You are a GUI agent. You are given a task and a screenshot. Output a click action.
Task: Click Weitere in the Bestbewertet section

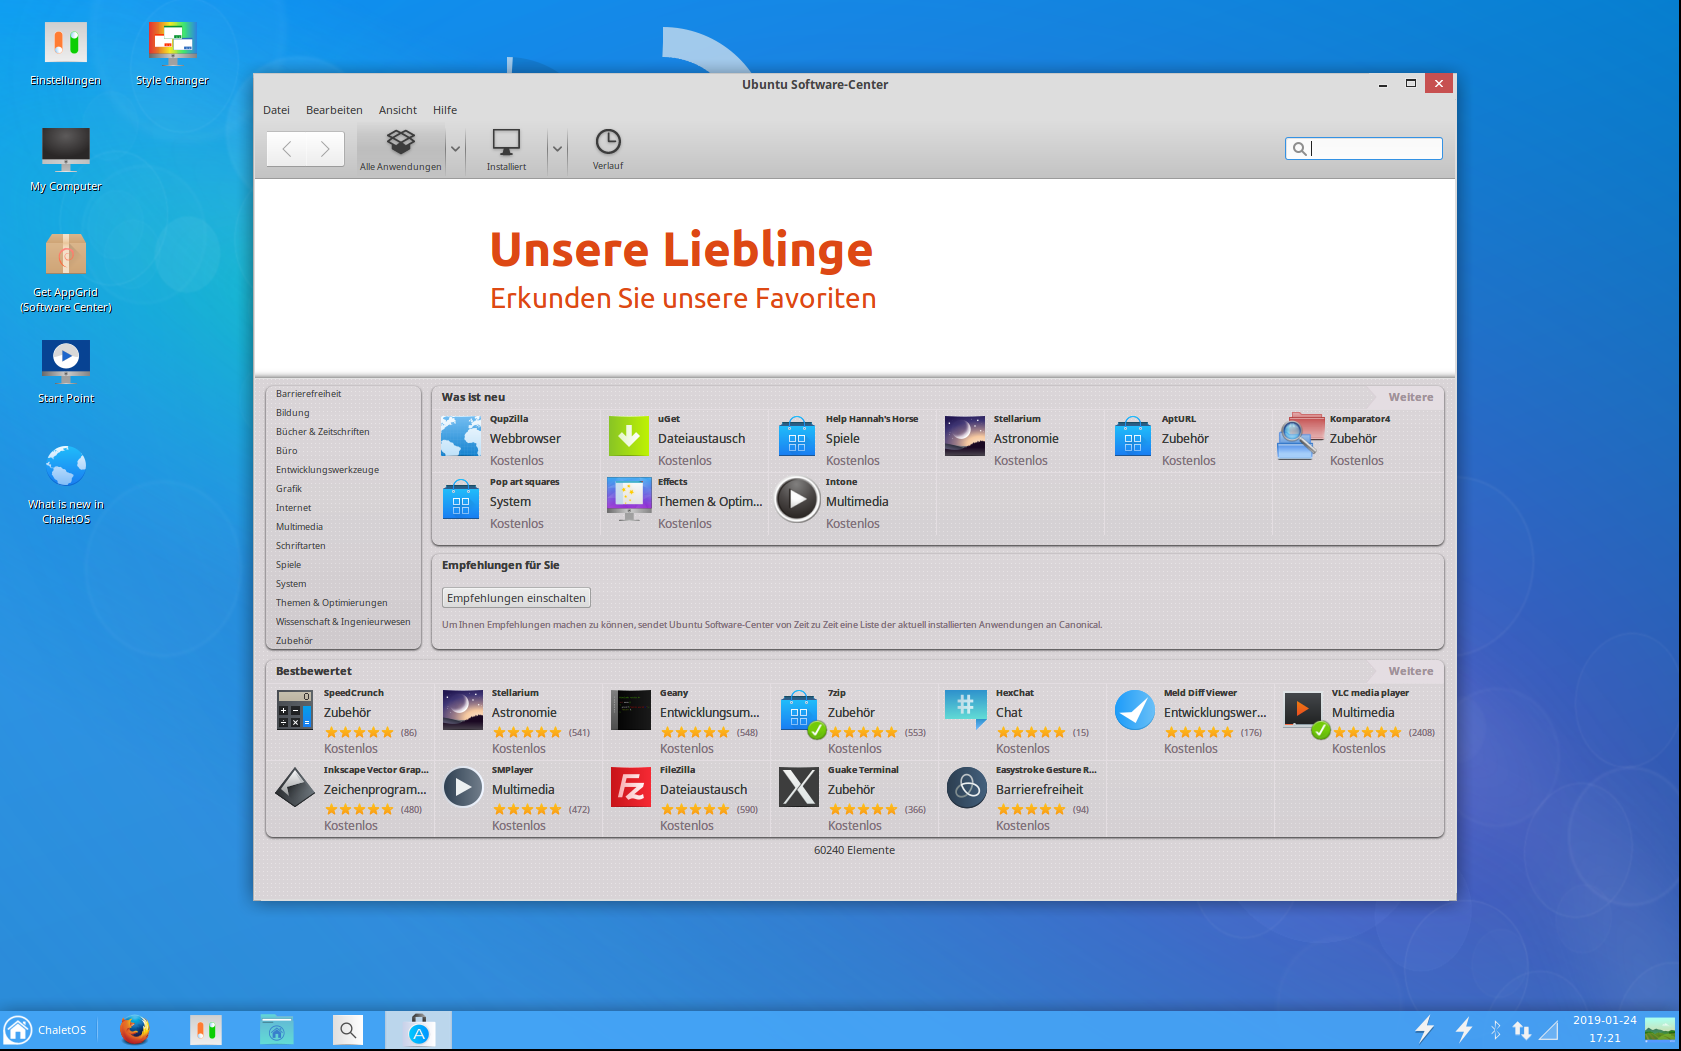click(x=1410, y=671)
